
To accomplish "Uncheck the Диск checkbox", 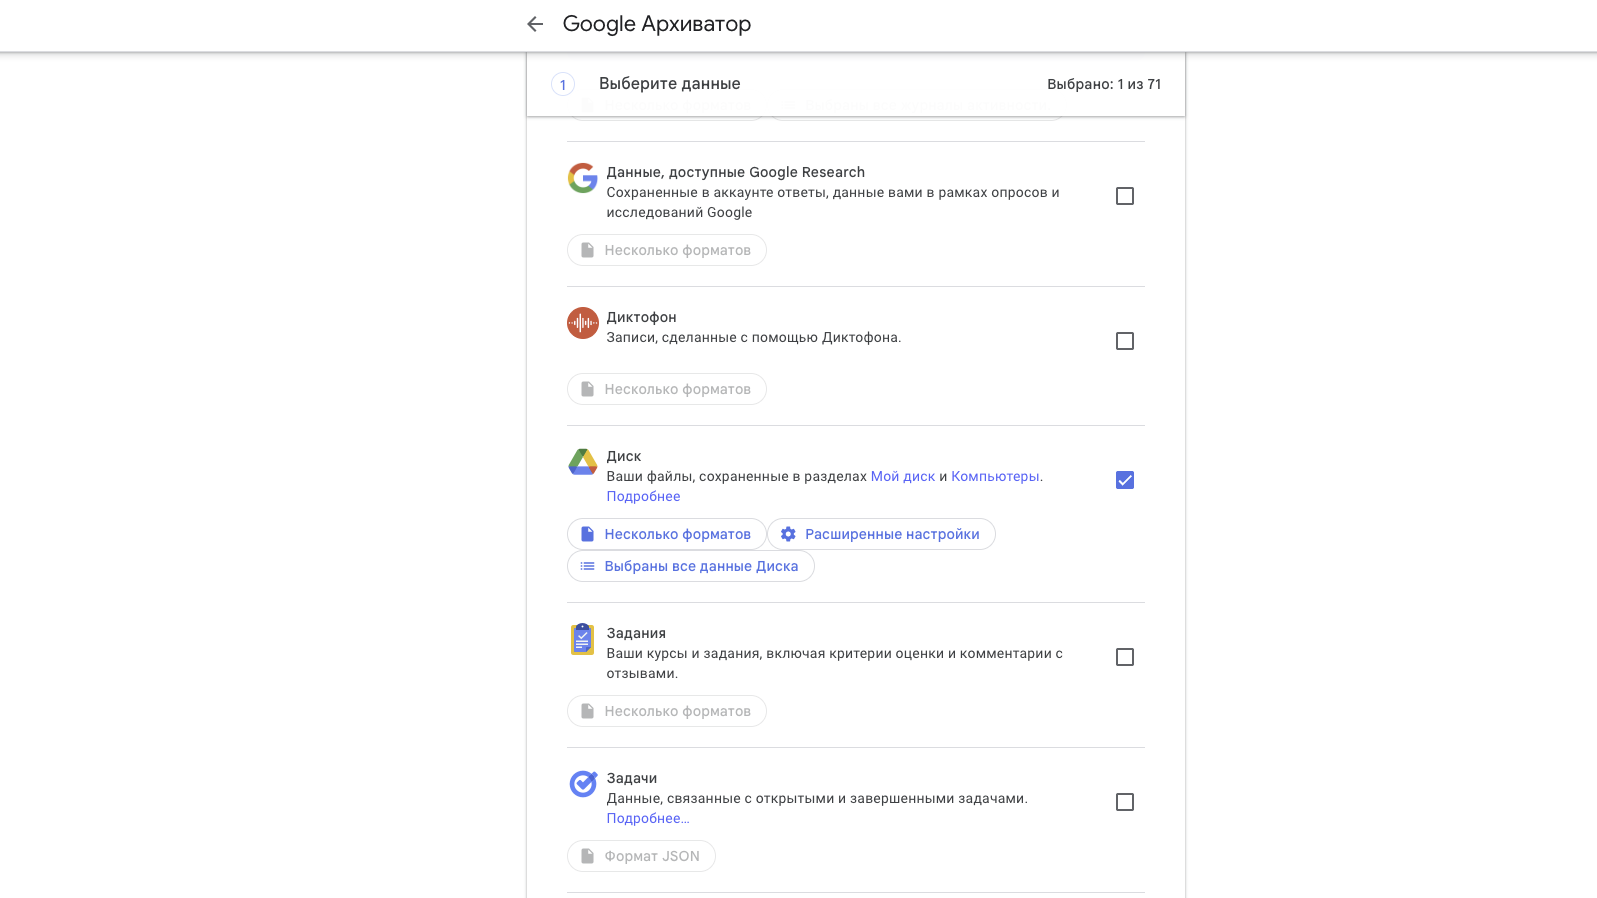I will click(1125, 480).
